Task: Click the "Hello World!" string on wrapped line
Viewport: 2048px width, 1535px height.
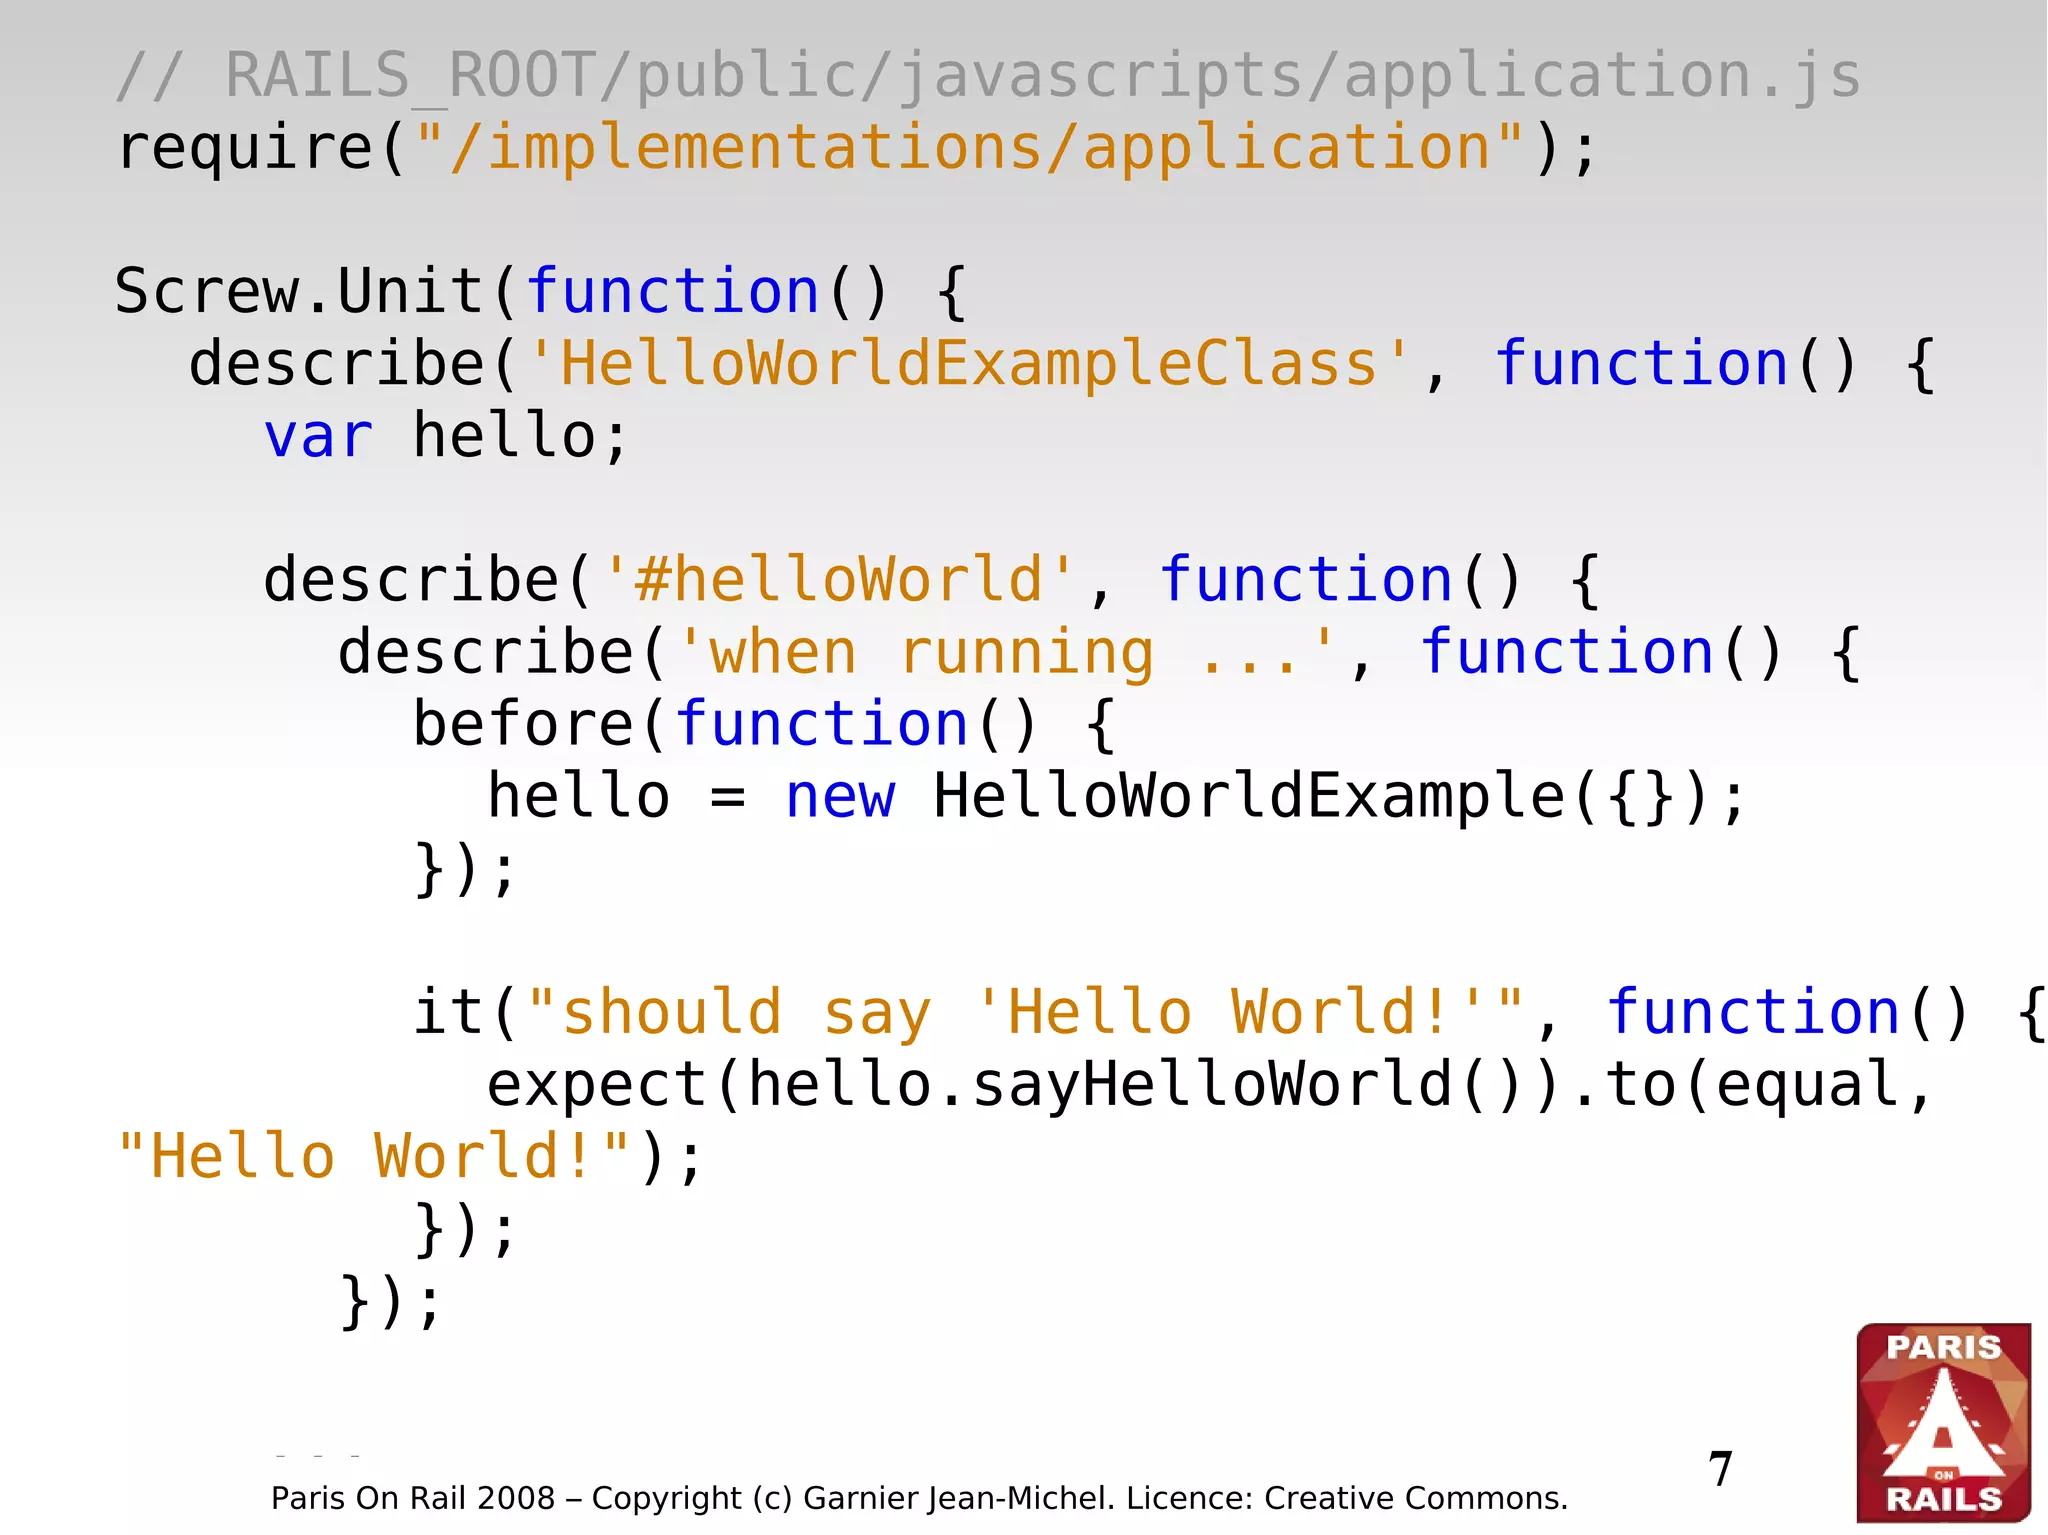Action: click(374, 1156)
